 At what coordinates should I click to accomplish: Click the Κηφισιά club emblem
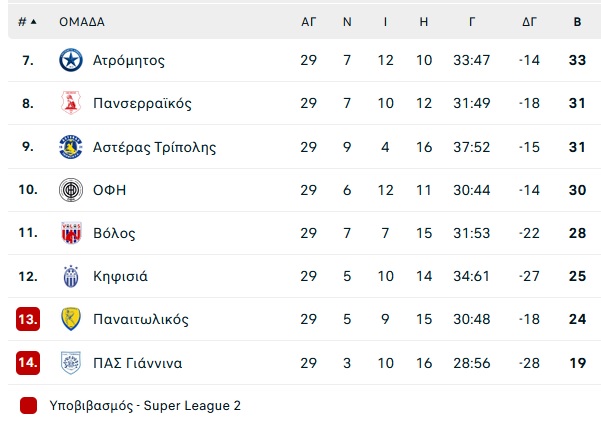tap(71, 276)
